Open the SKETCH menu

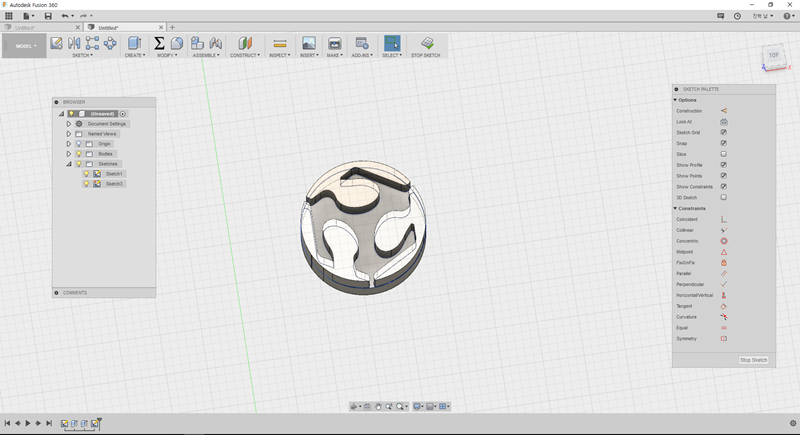[x=82, y=55]
